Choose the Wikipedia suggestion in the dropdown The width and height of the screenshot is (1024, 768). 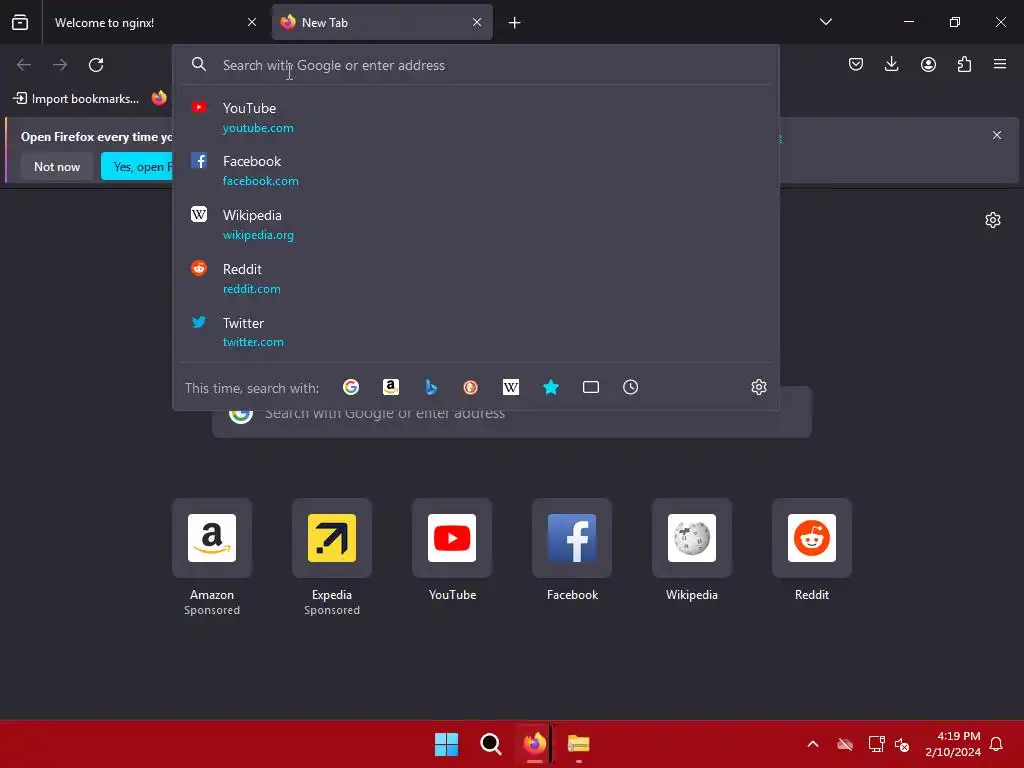point(476,225)
